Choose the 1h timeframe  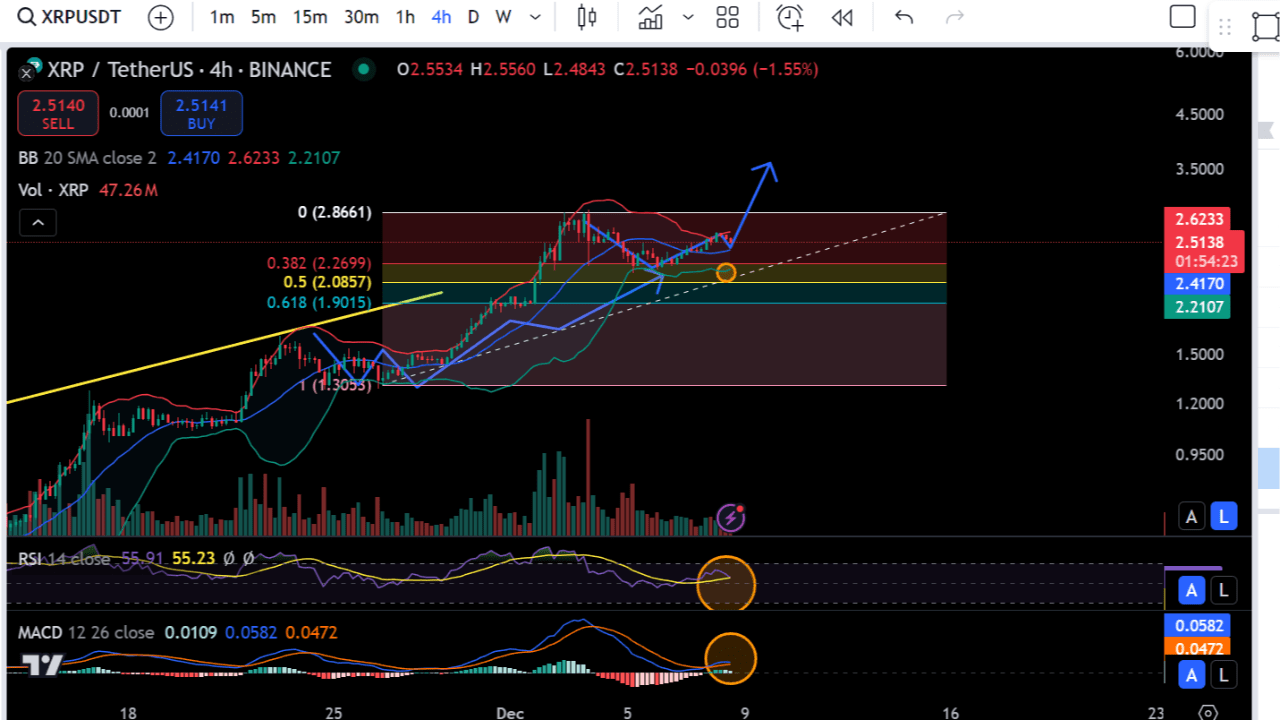point(405,17)
